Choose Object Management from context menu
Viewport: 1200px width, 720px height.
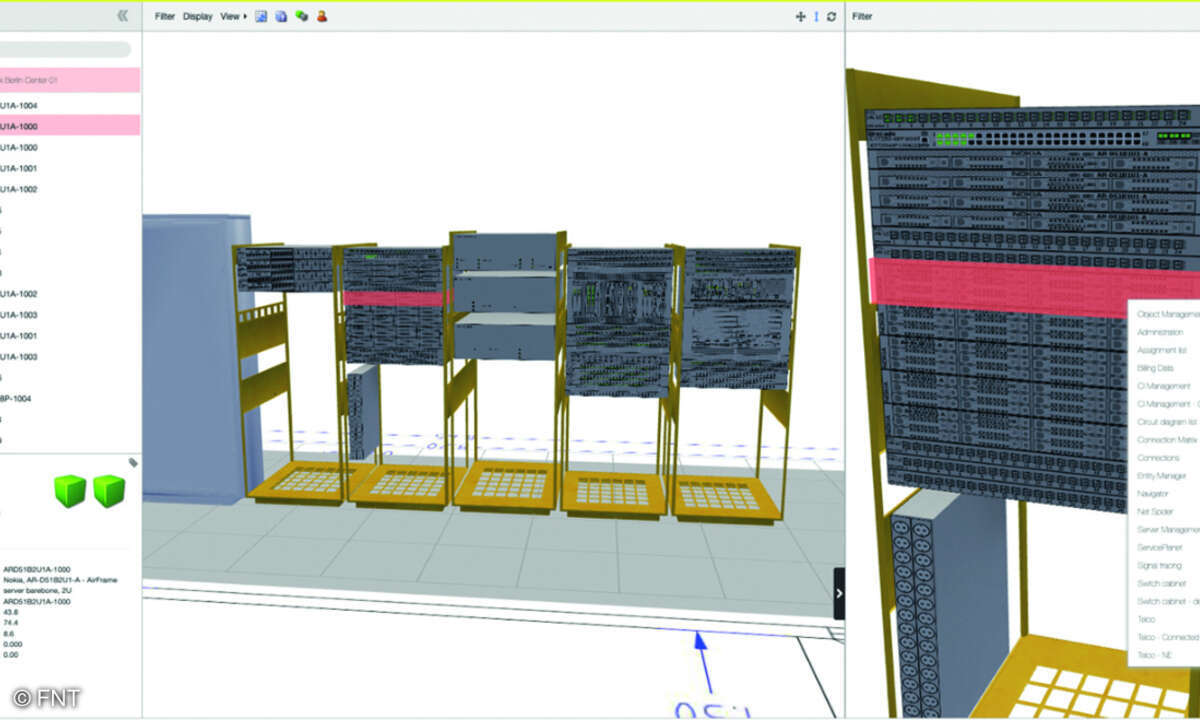tap(1168, 314)
